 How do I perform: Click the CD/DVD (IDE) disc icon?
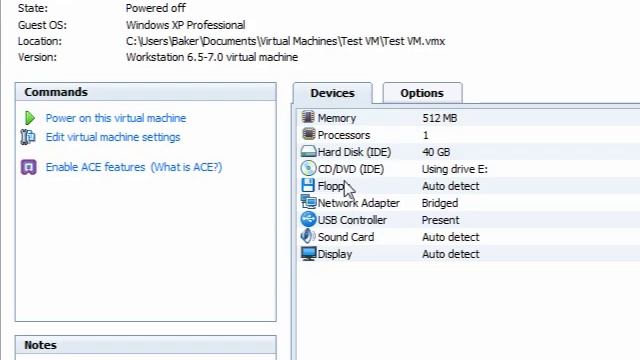(x=308, y=168)
